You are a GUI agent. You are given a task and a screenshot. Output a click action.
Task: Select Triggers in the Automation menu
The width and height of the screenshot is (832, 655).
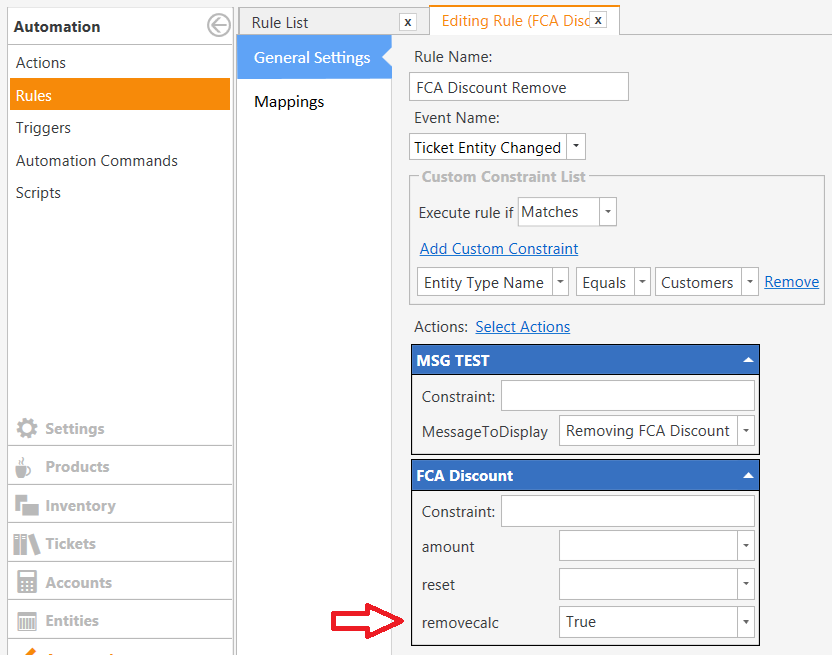(43, 128)
